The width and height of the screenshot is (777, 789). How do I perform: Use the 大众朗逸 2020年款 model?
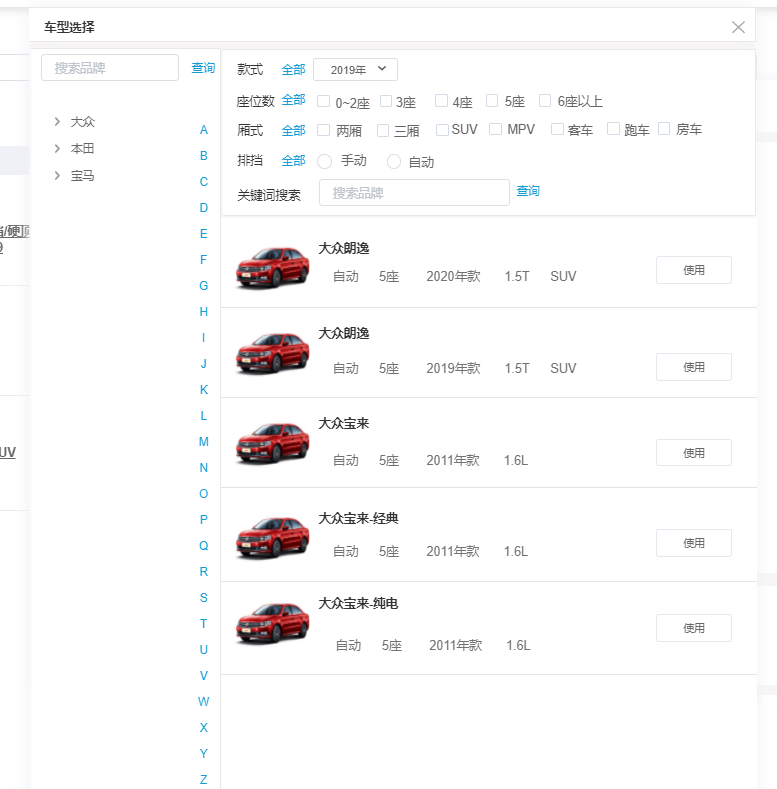(x=693, y=270)
